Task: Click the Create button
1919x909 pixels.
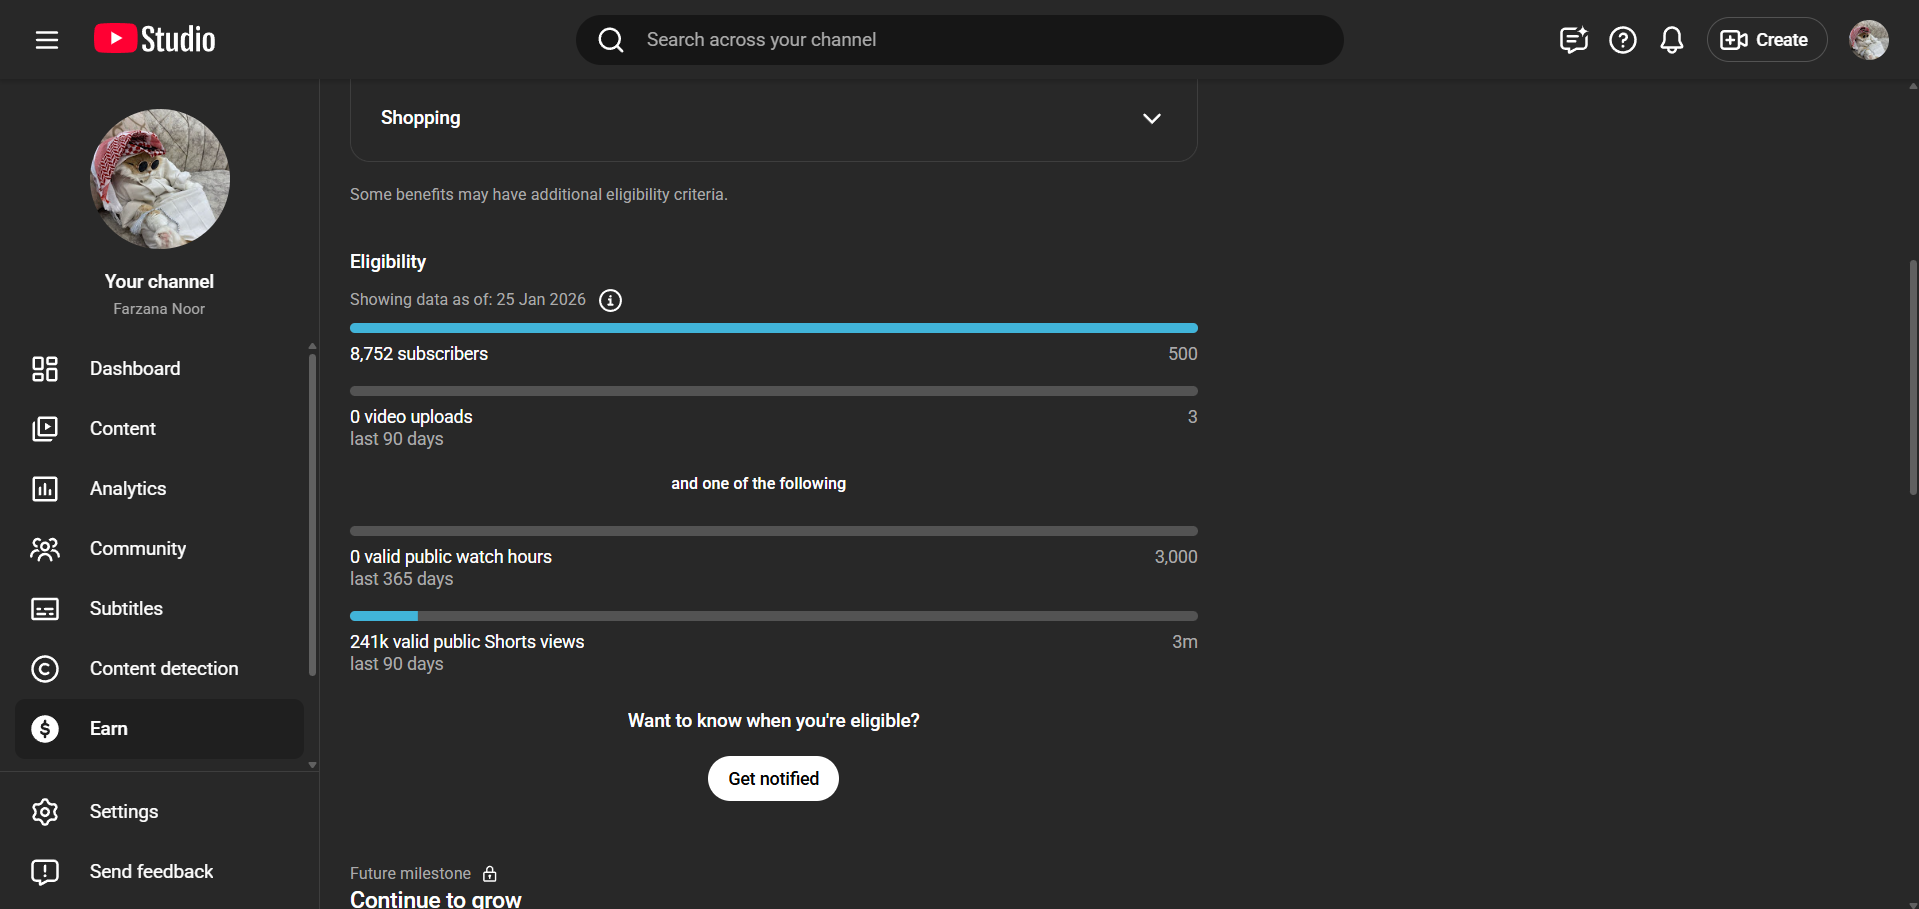Action: coord(1766,40)
